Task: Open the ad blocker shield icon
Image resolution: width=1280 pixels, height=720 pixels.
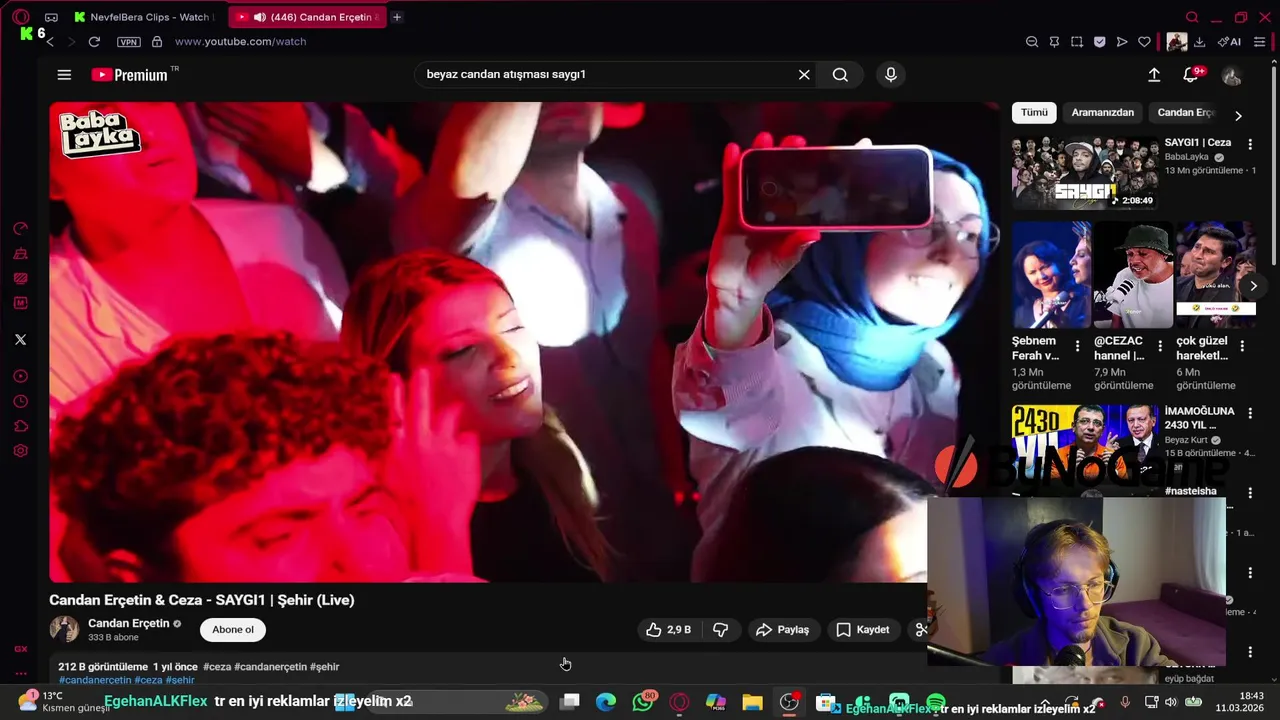Action: click(x=1099, y=42)
